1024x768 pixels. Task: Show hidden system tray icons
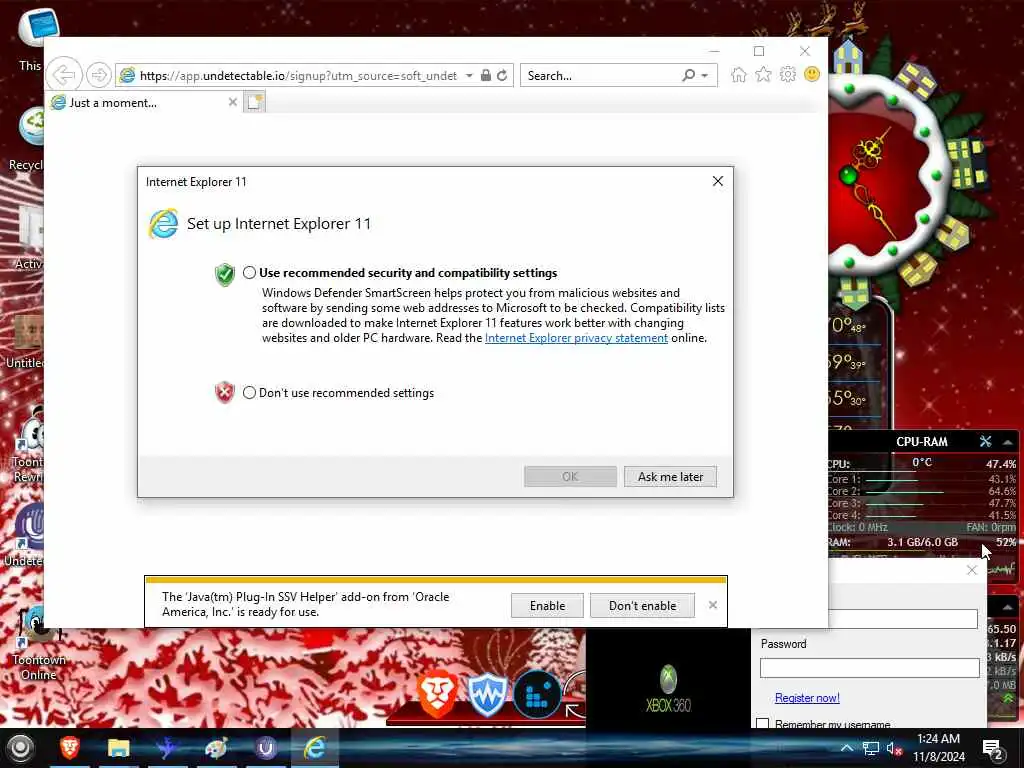point(846,748)
